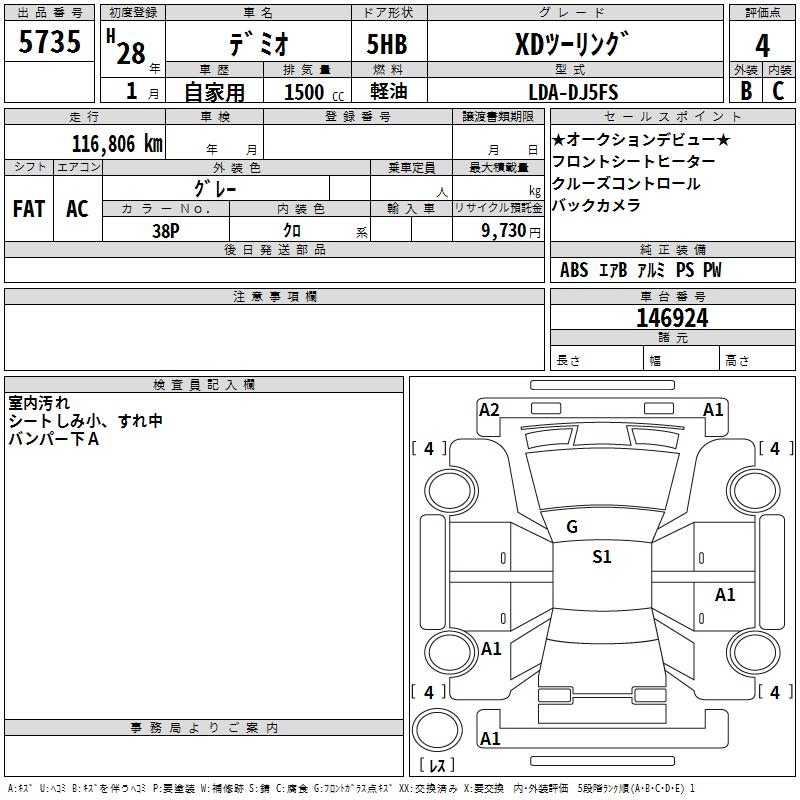The image size is (800, 800).
Task: Select the evaluation score 4 cell
Action: point(762,45)
